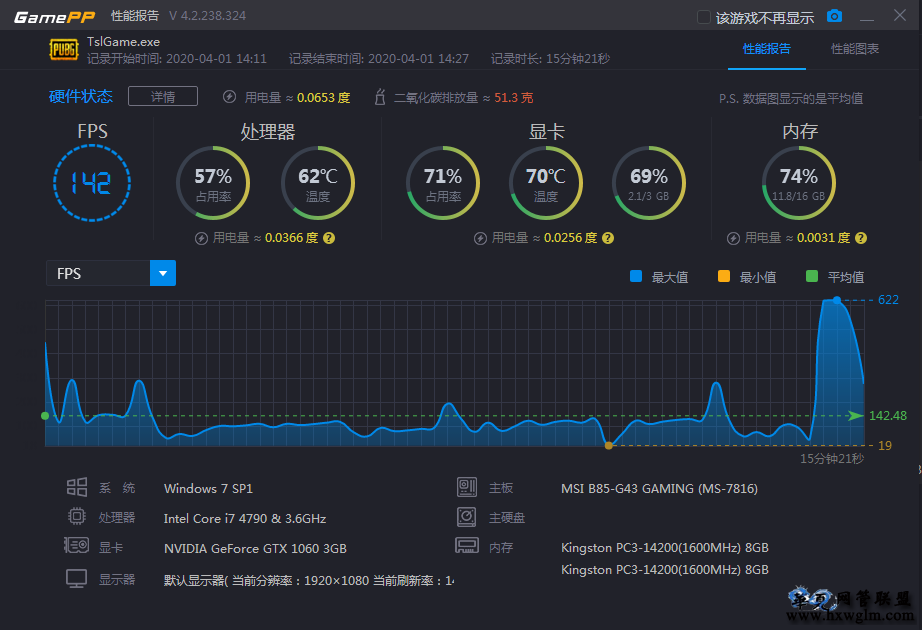Enable 'don't show again for this game' checkbox
922x630 pixels.
704,17
